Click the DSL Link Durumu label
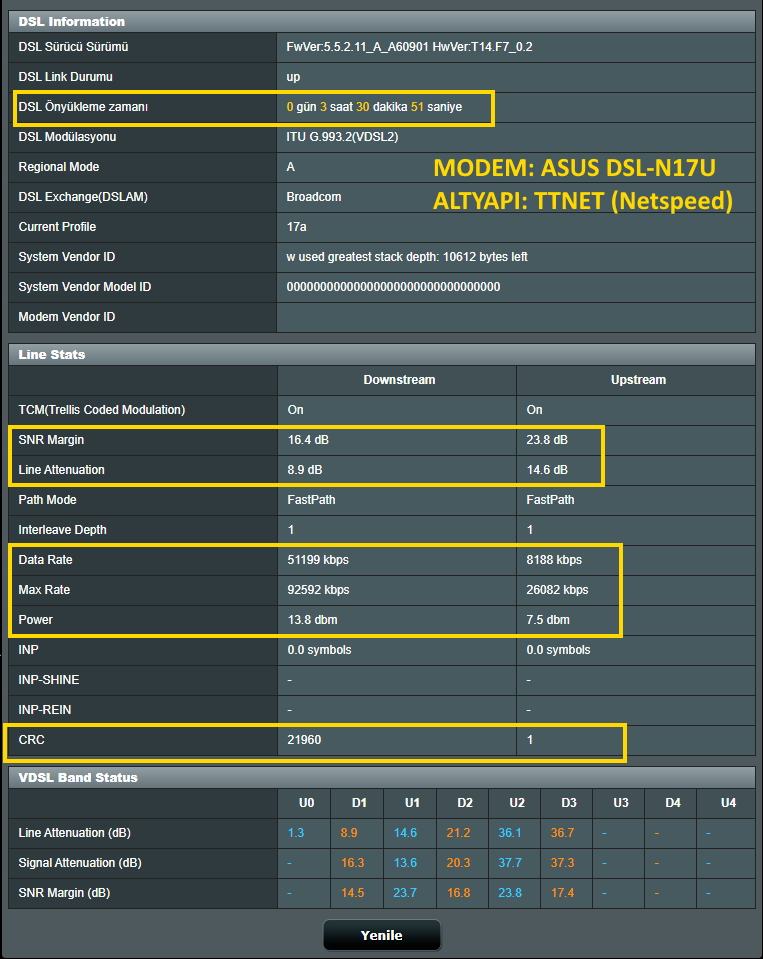Viewport: 763px width, 959px height. (x=65, y=77)
